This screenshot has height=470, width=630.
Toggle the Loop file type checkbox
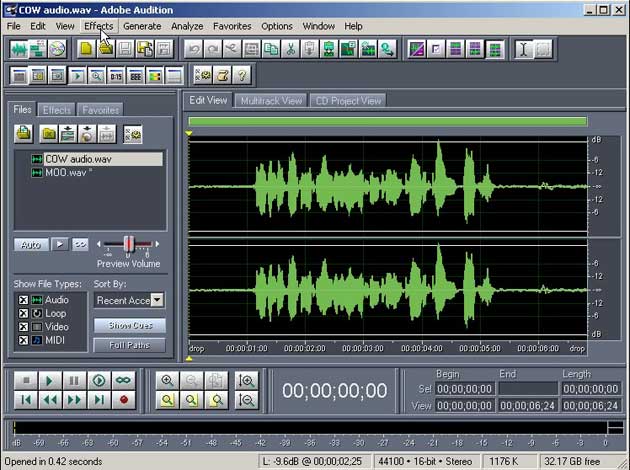point(24,313)
